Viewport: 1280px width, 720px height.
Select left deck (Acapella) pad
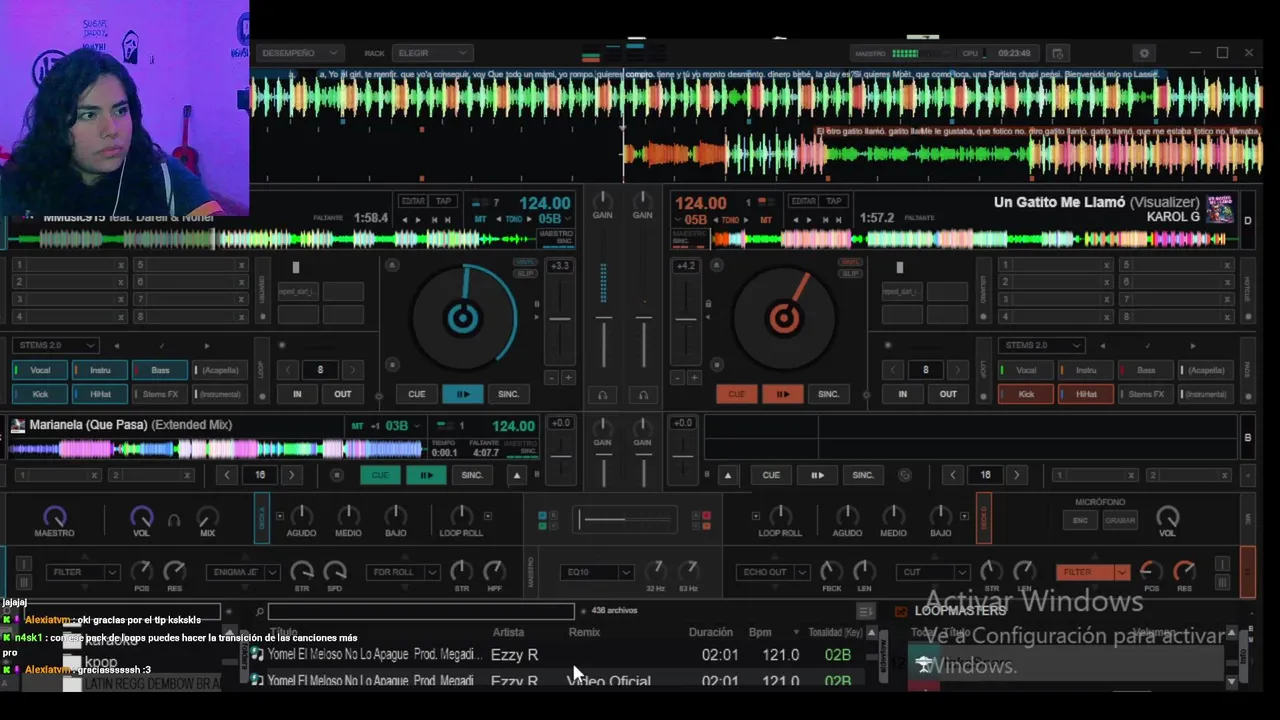point(220,370)
